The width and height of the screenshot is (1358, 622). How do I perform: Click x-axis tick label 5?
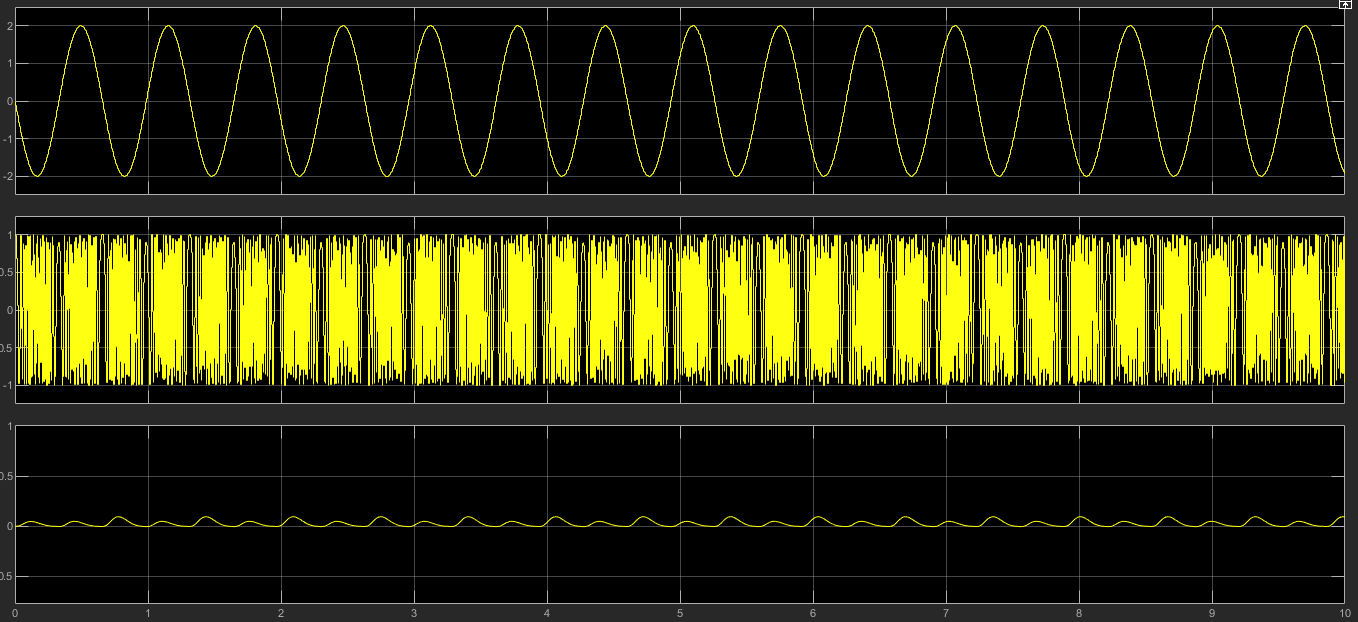point(680,612)
